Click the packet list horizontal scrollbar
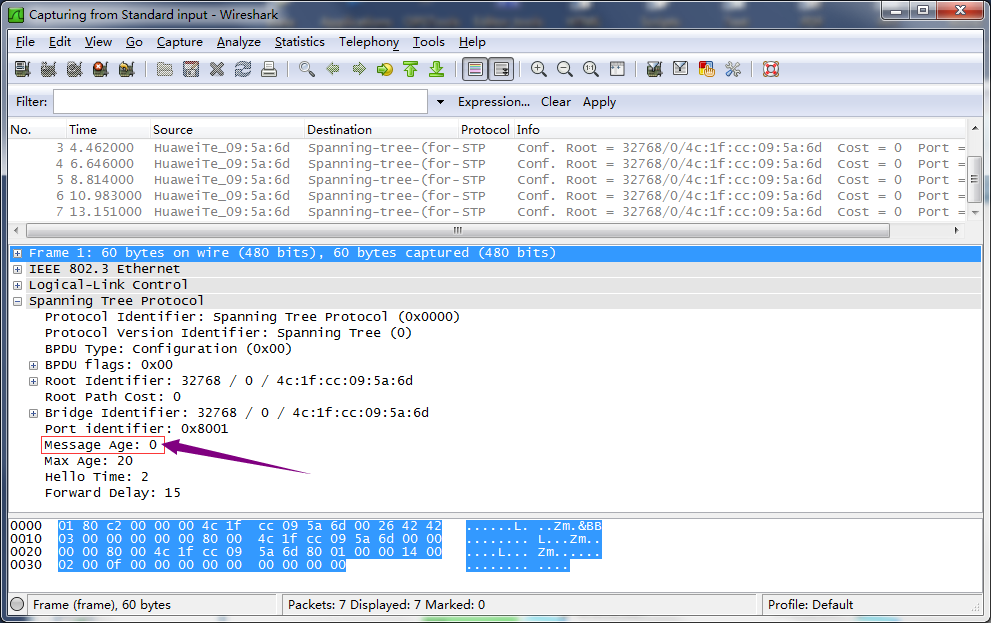 coord(458,231)
